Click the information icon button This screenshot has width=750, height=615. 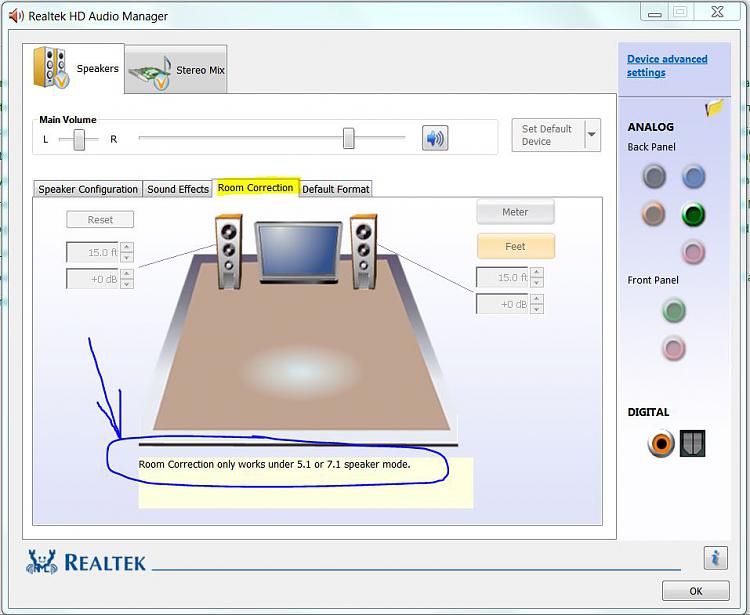(716, 558)
